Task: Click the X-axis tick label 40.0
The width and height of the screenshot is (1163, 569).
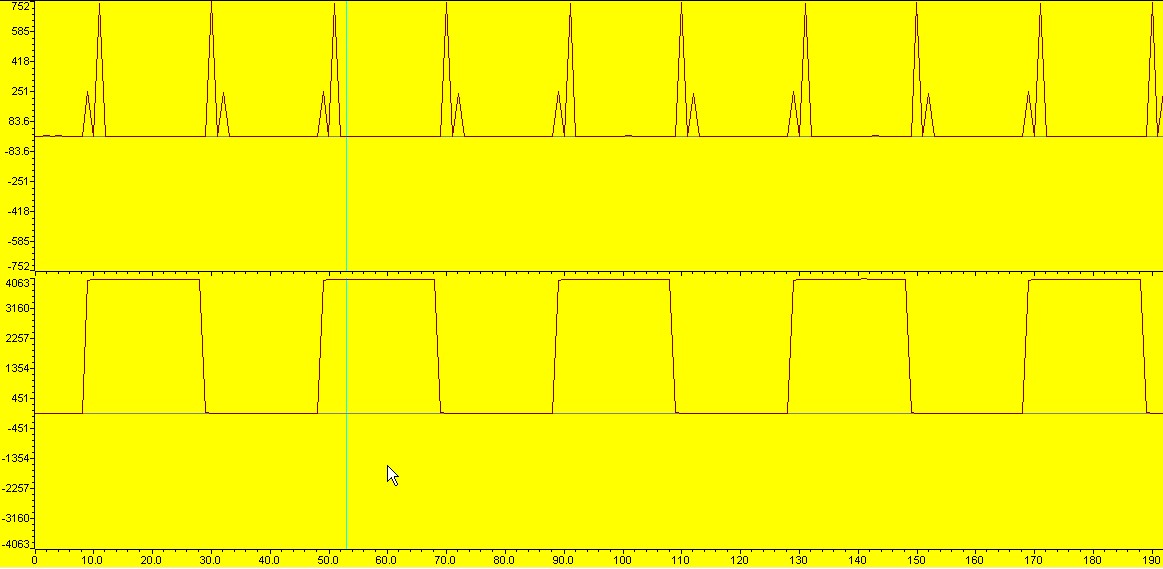Action: pyautogui.click(x=269, y=561)
